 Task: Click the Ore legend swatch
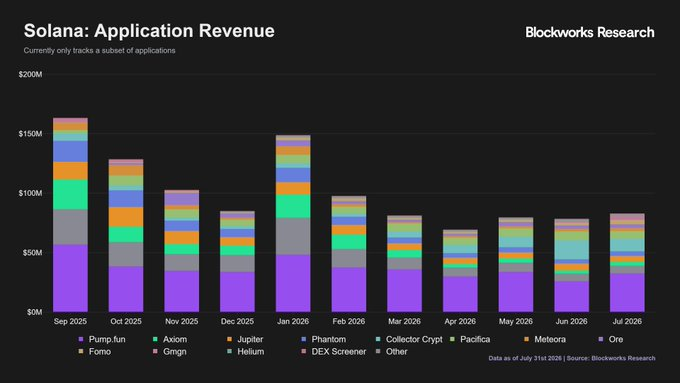pos(601,339)
